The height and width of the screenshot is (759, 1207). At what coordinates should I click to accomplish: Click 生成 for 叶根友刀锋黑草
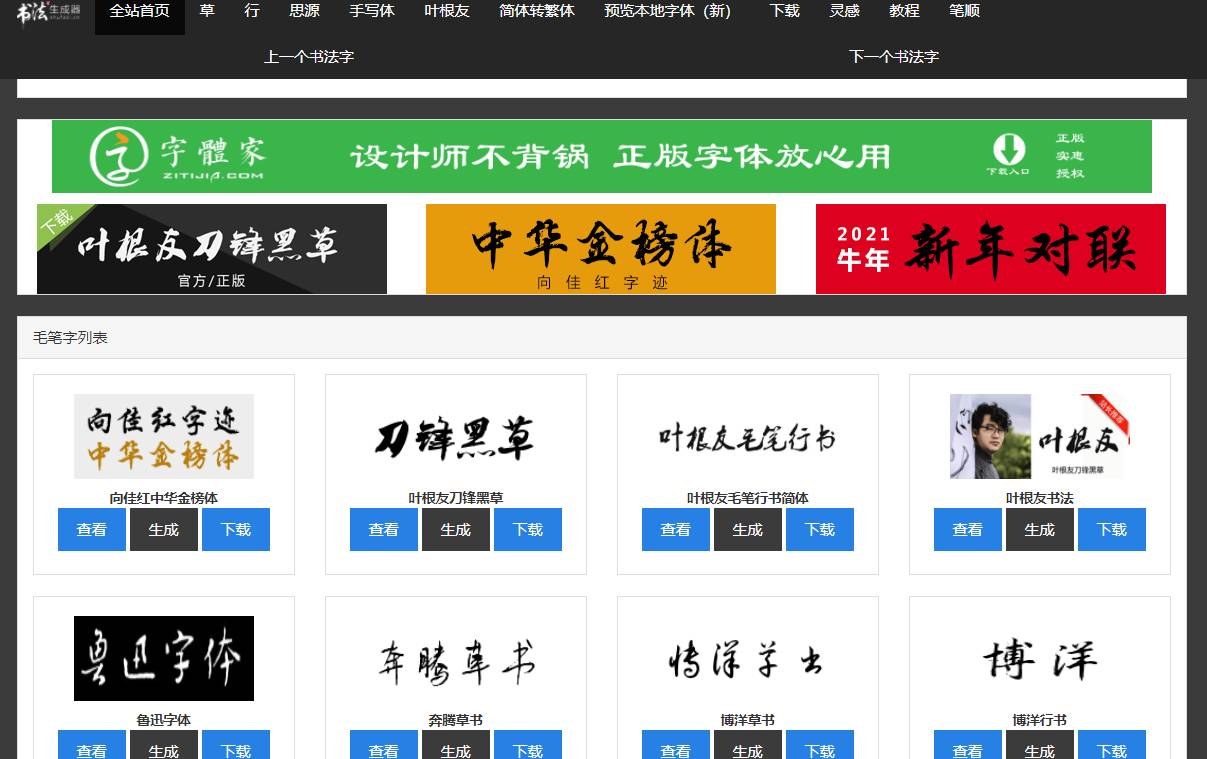[x=456, y=529]
